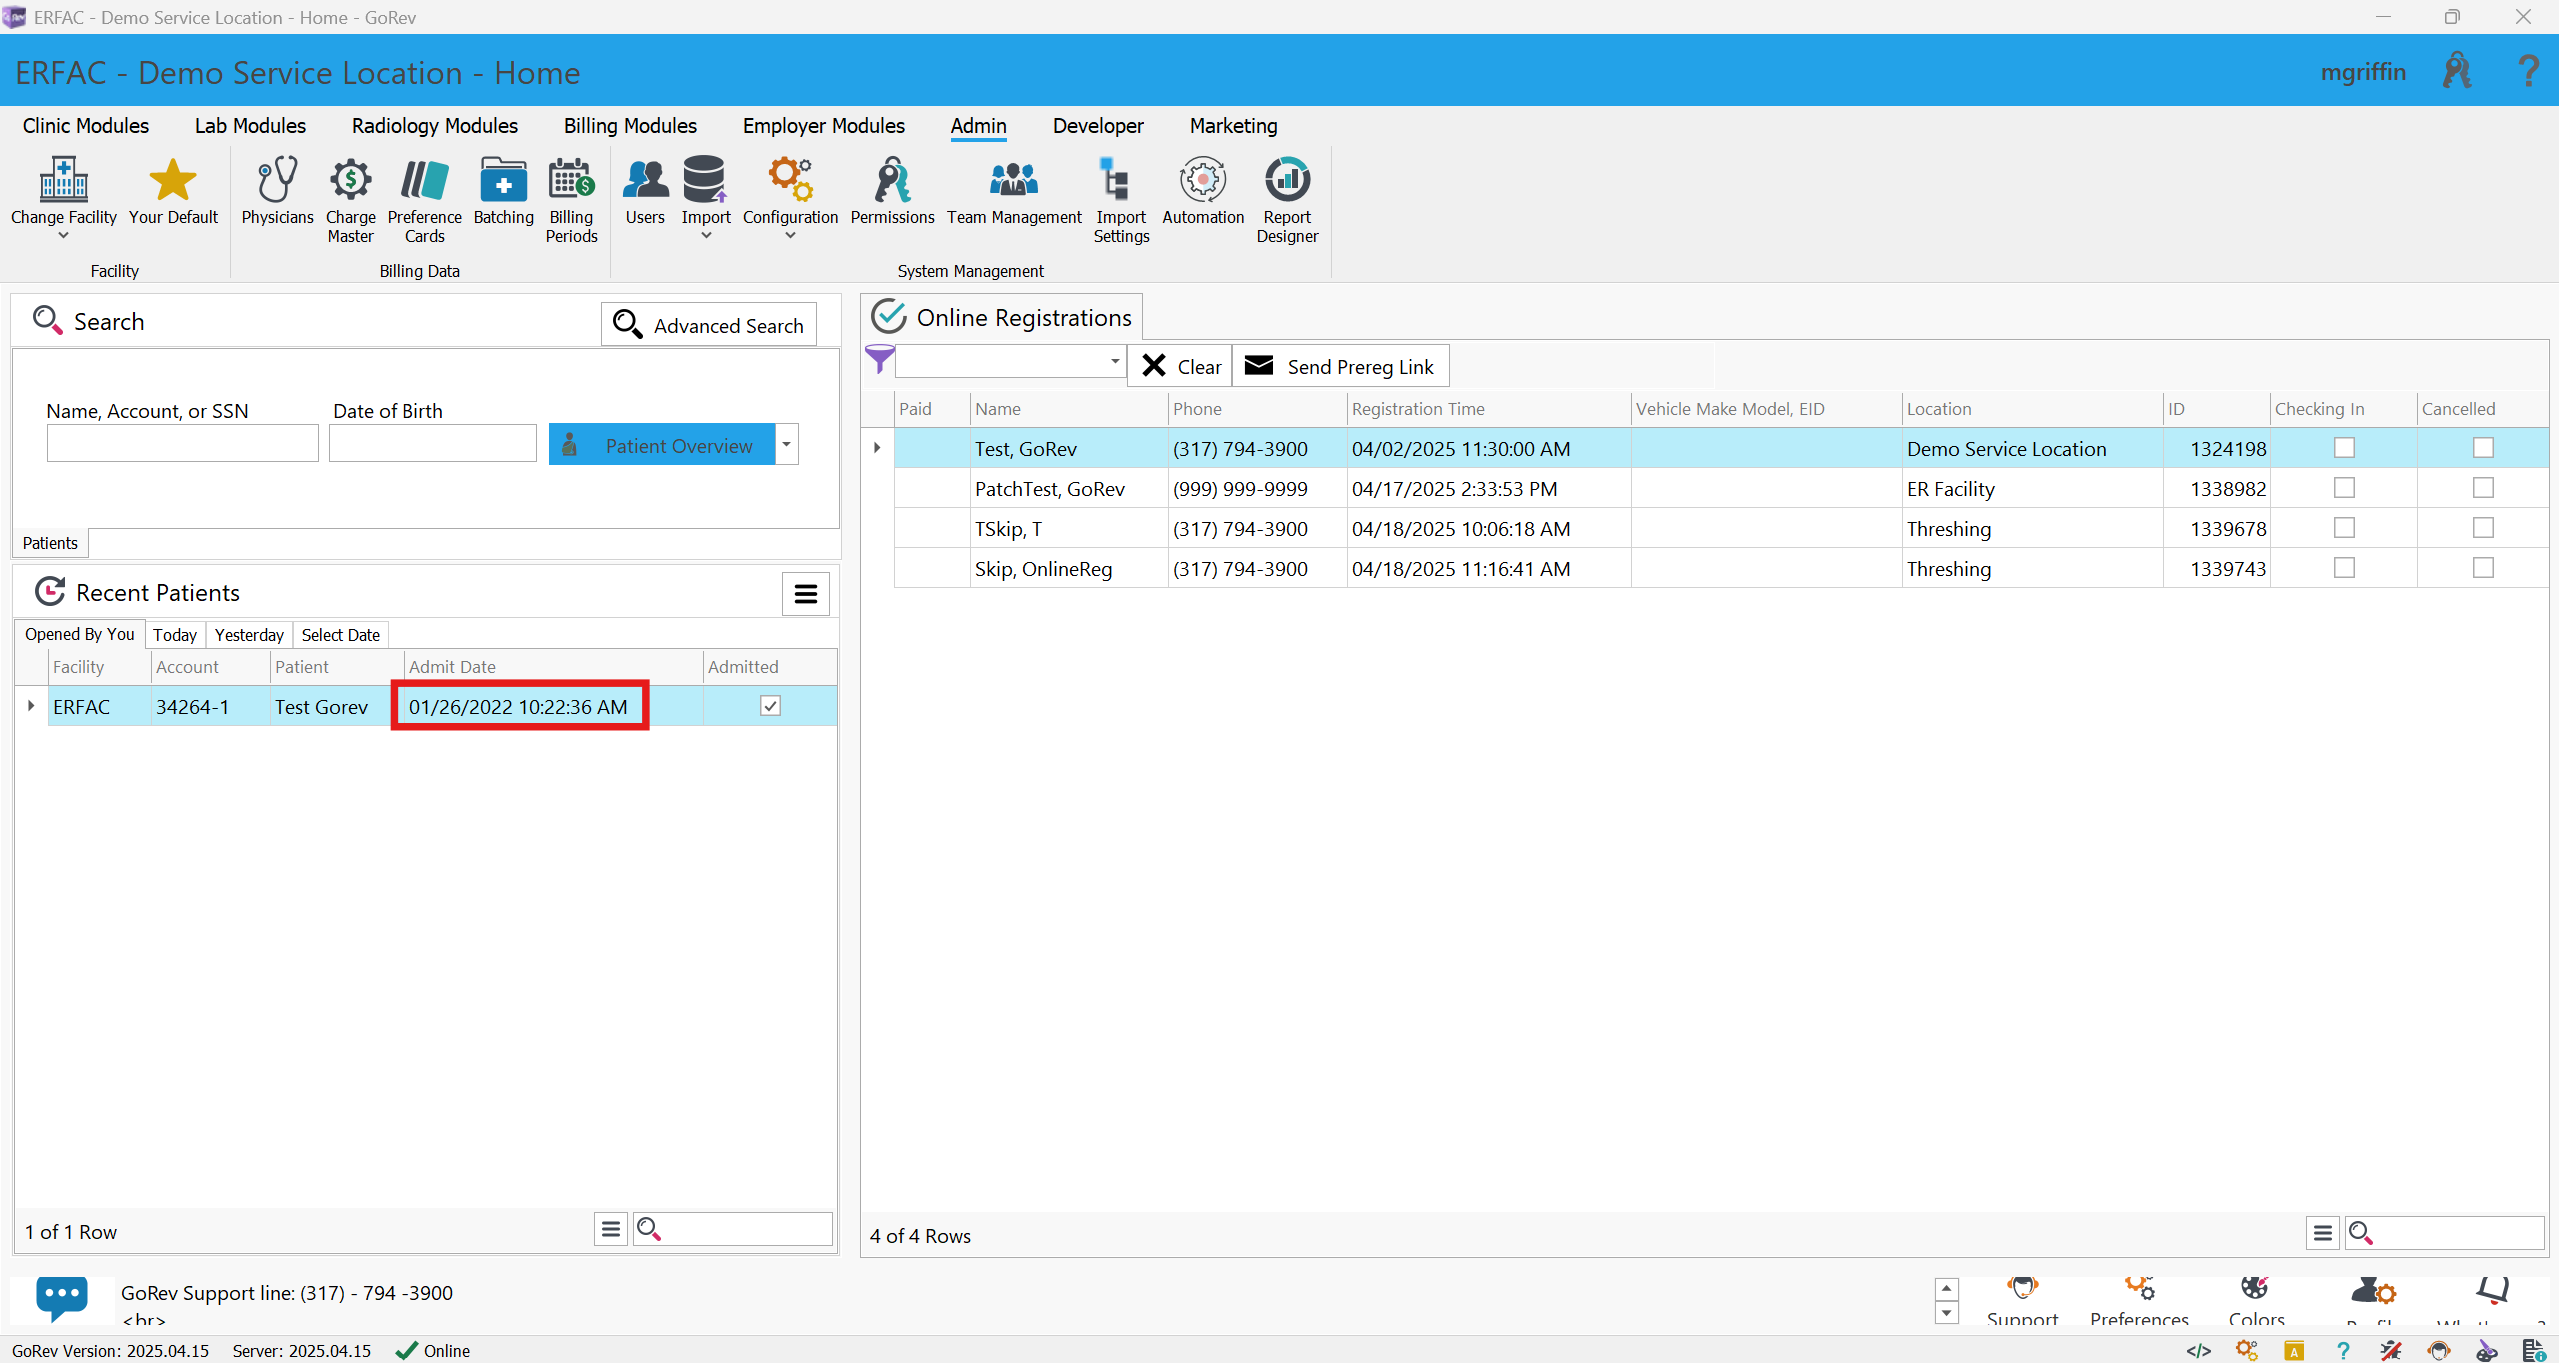Screen dimensions: 2559x1363
Task: Open the Patient Overview dropdown arrow
Action: tap(787, 444)
